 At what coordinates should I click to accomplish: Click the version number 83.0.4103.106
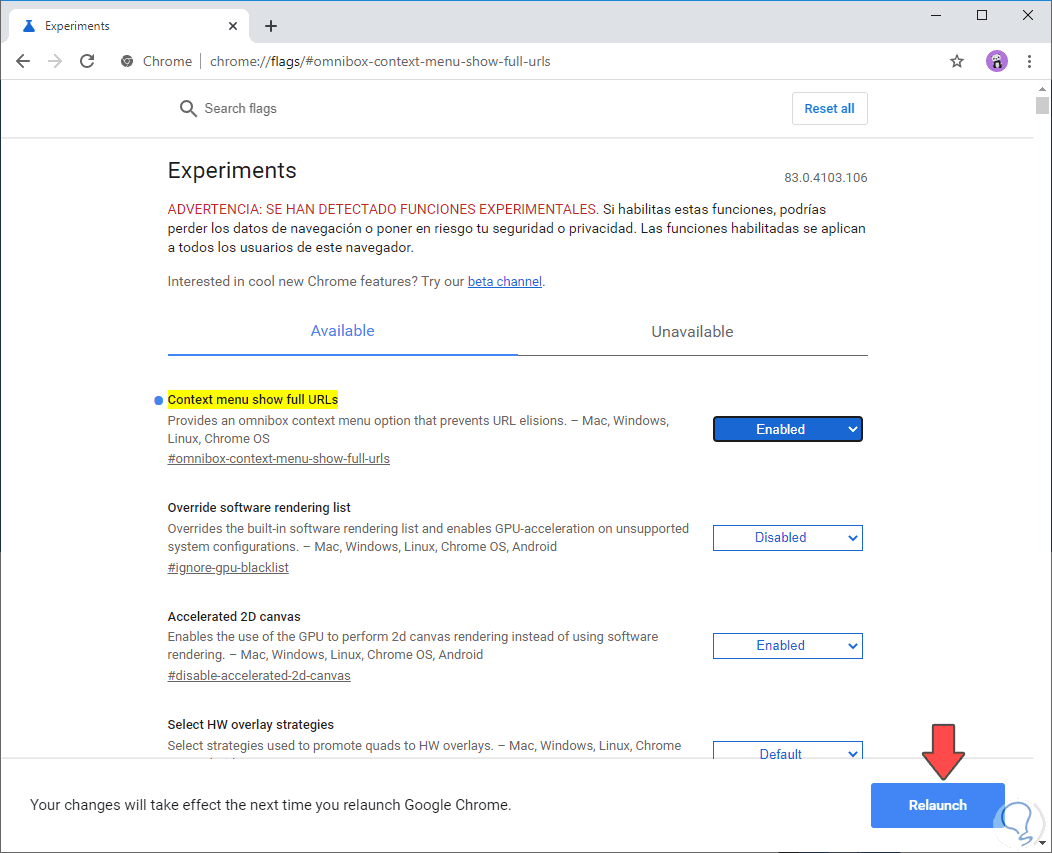click(x=826, y=178)
